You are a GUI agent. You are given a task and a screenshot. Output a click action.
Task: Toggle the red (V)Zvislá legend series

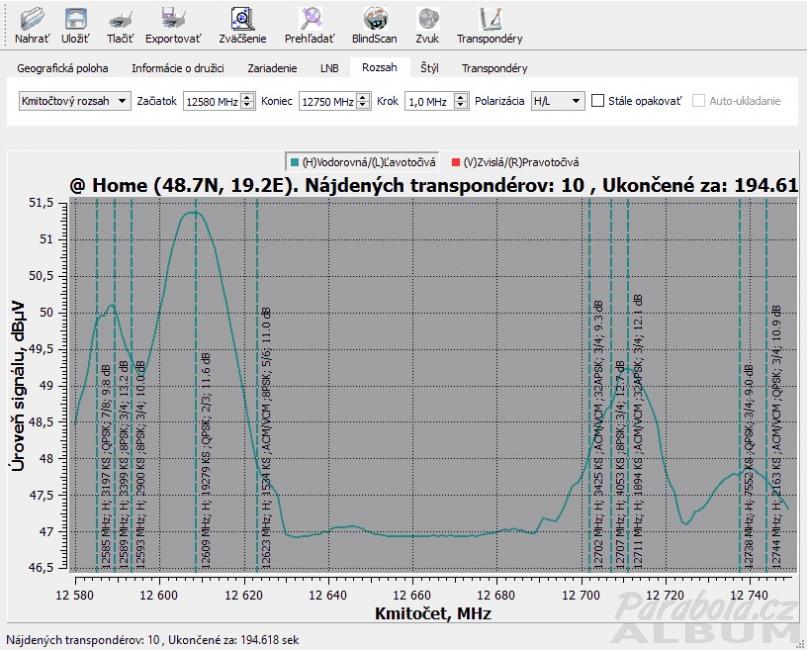[515, 162]
